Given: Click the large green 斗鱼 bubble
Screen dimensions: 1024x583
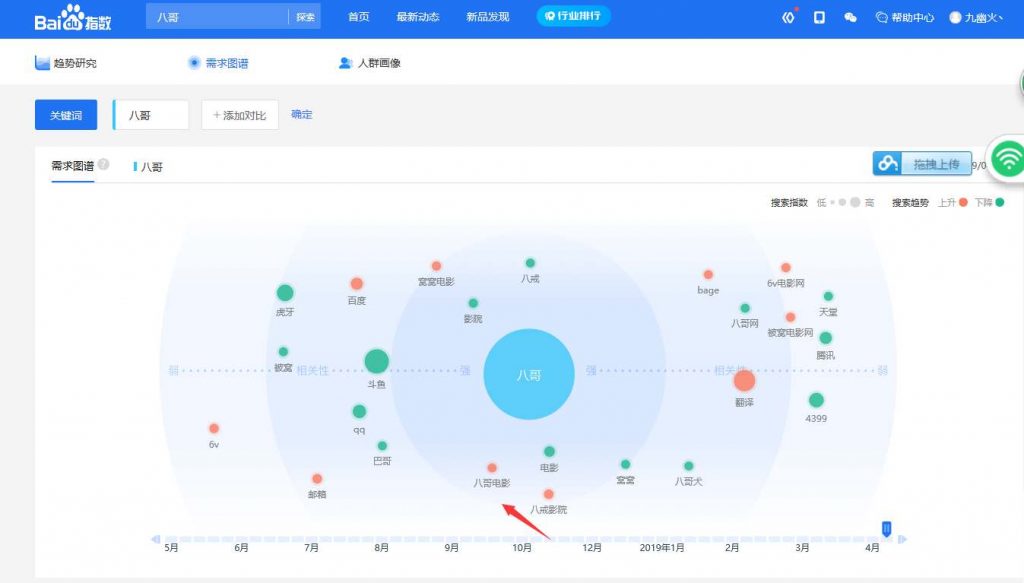Looking at the screenshot, I should click(376, 361).
